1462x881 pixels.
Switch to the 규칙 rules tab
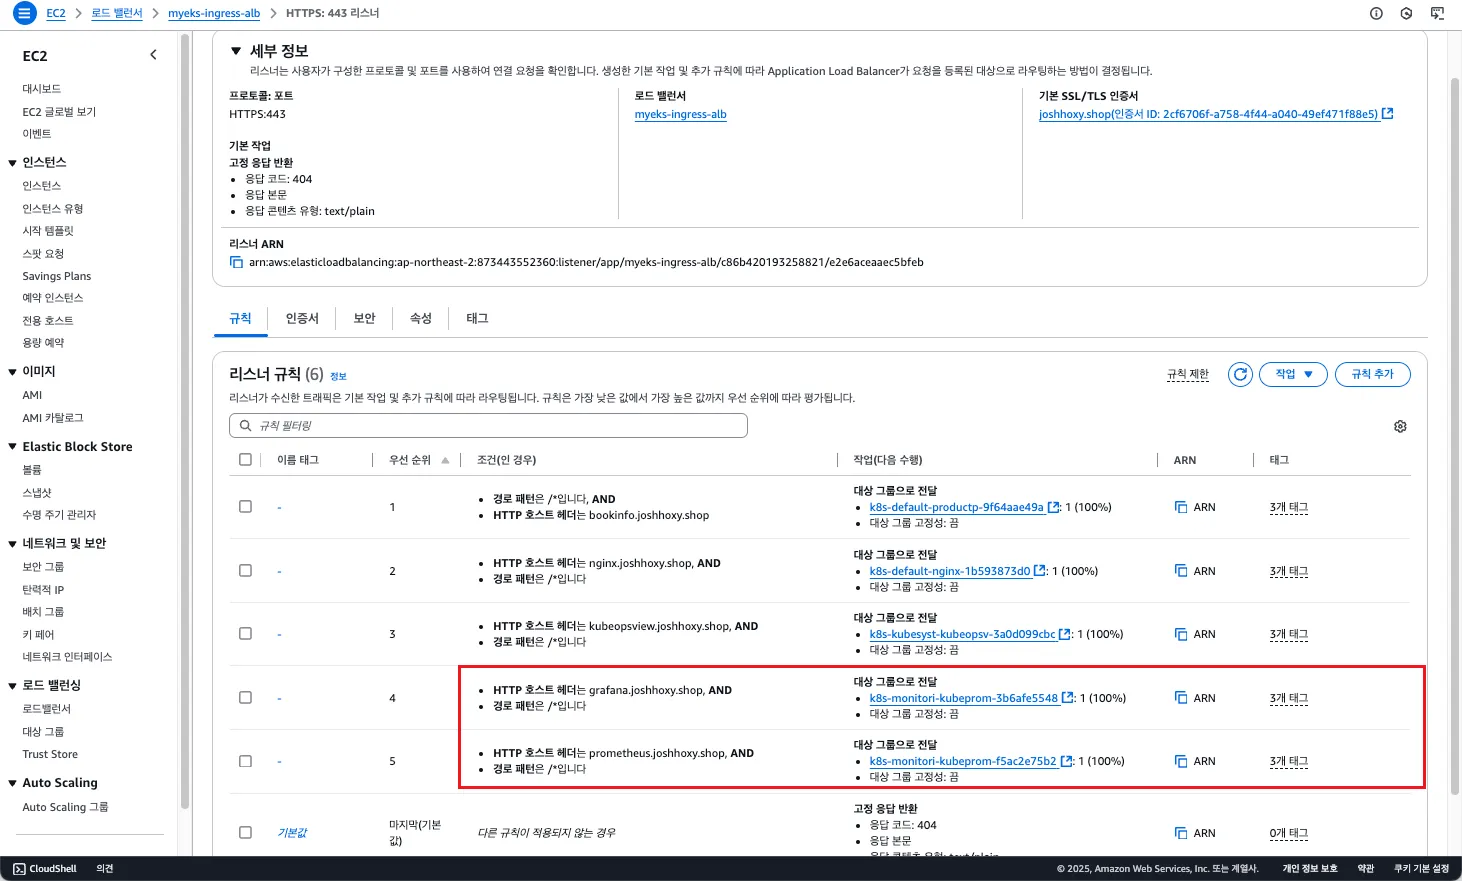point(240,318)
